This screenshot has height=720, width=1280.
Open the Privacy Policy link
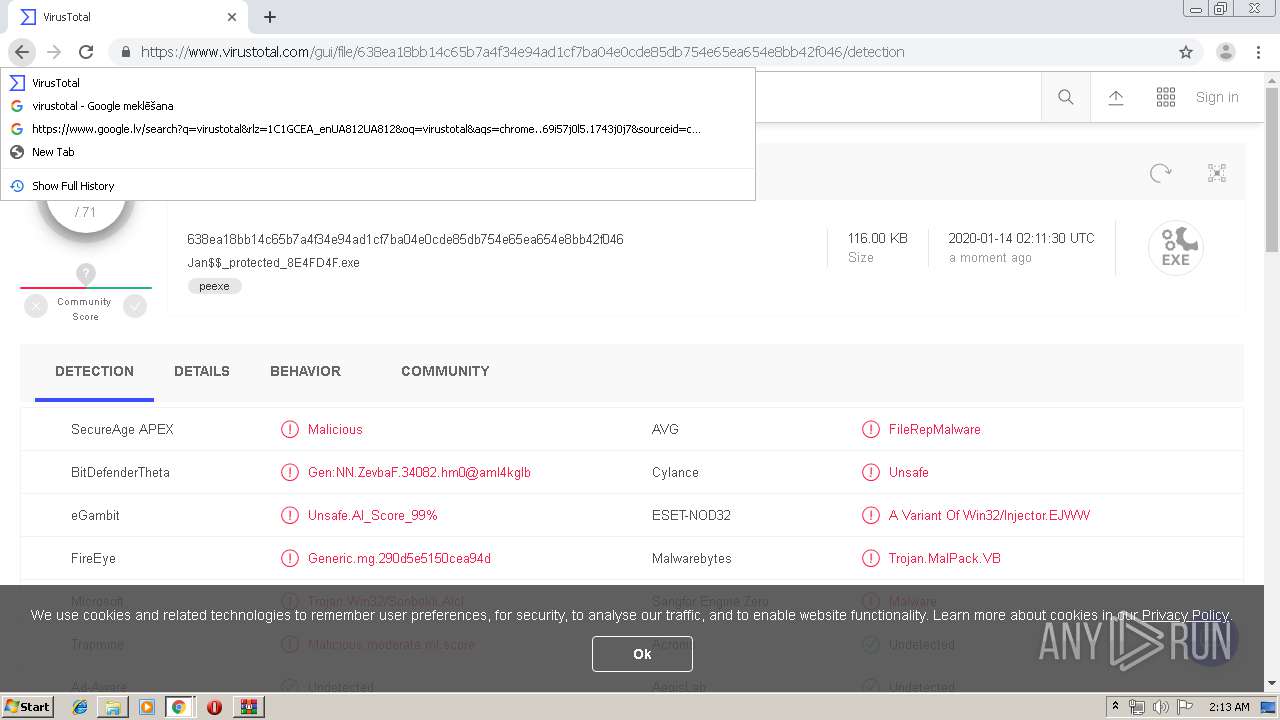point(1185,615)
